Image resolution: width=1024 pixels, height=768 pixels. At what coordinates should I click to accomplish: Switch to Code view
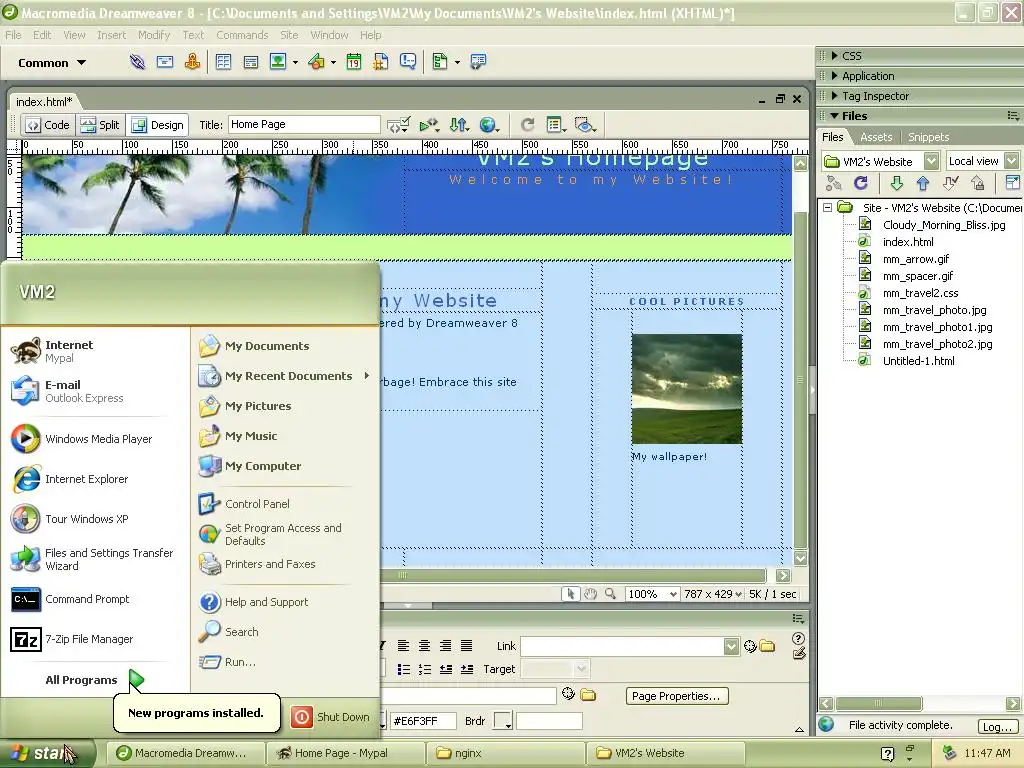(47, 125)
